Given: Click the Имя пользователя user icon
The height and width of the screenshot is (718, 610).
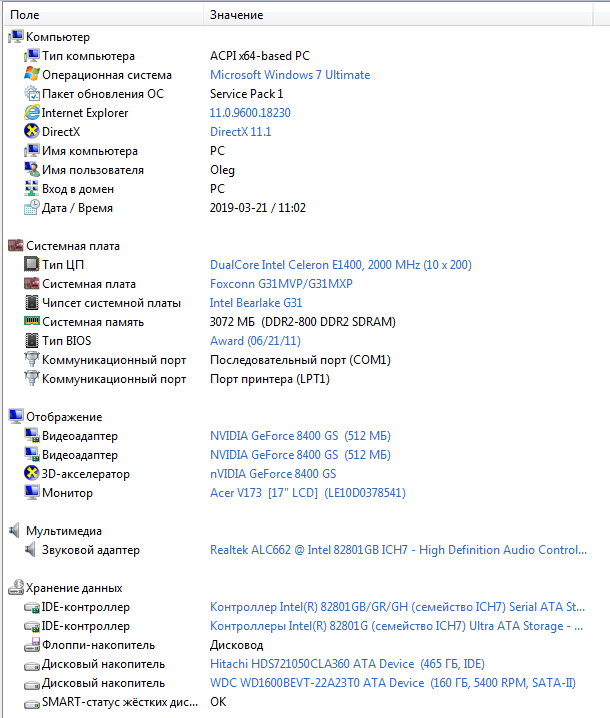Looking at the screenshot, I should [x=32, y=169].
